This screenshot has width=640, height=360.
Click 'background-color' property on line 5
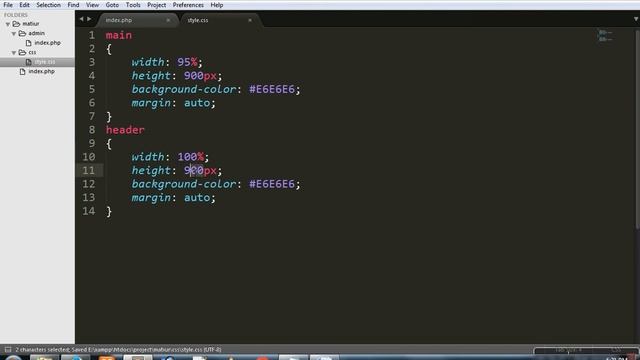click(184, 89)
